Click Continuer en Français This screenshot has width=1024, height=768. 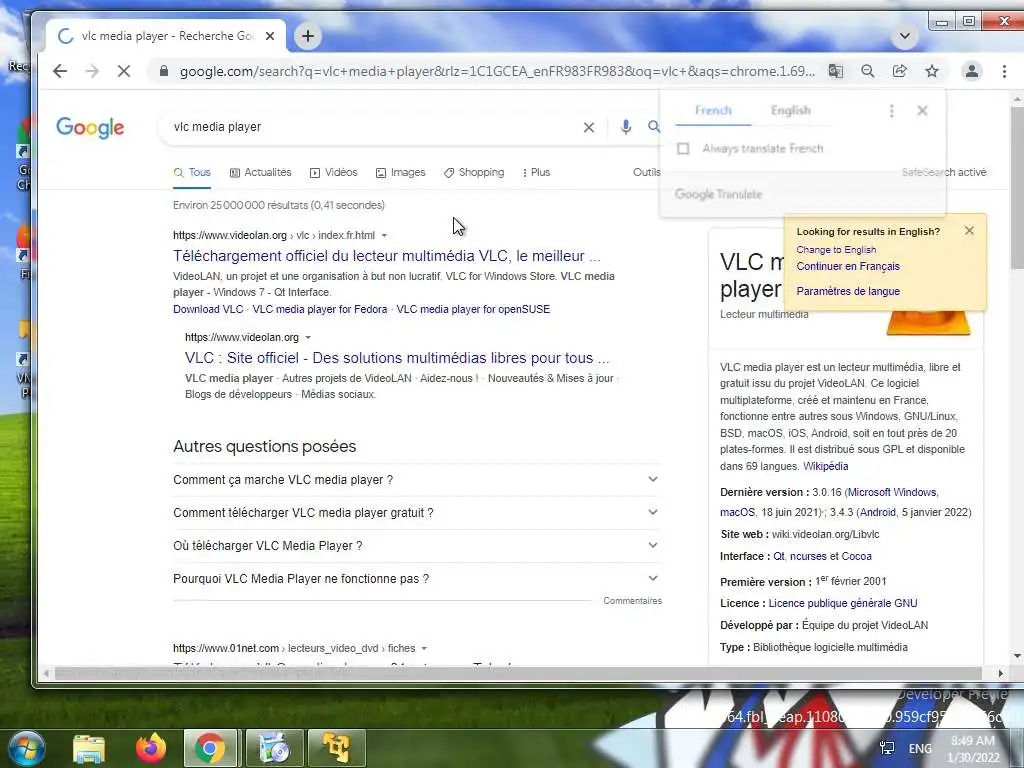click(x=848, y=266)
